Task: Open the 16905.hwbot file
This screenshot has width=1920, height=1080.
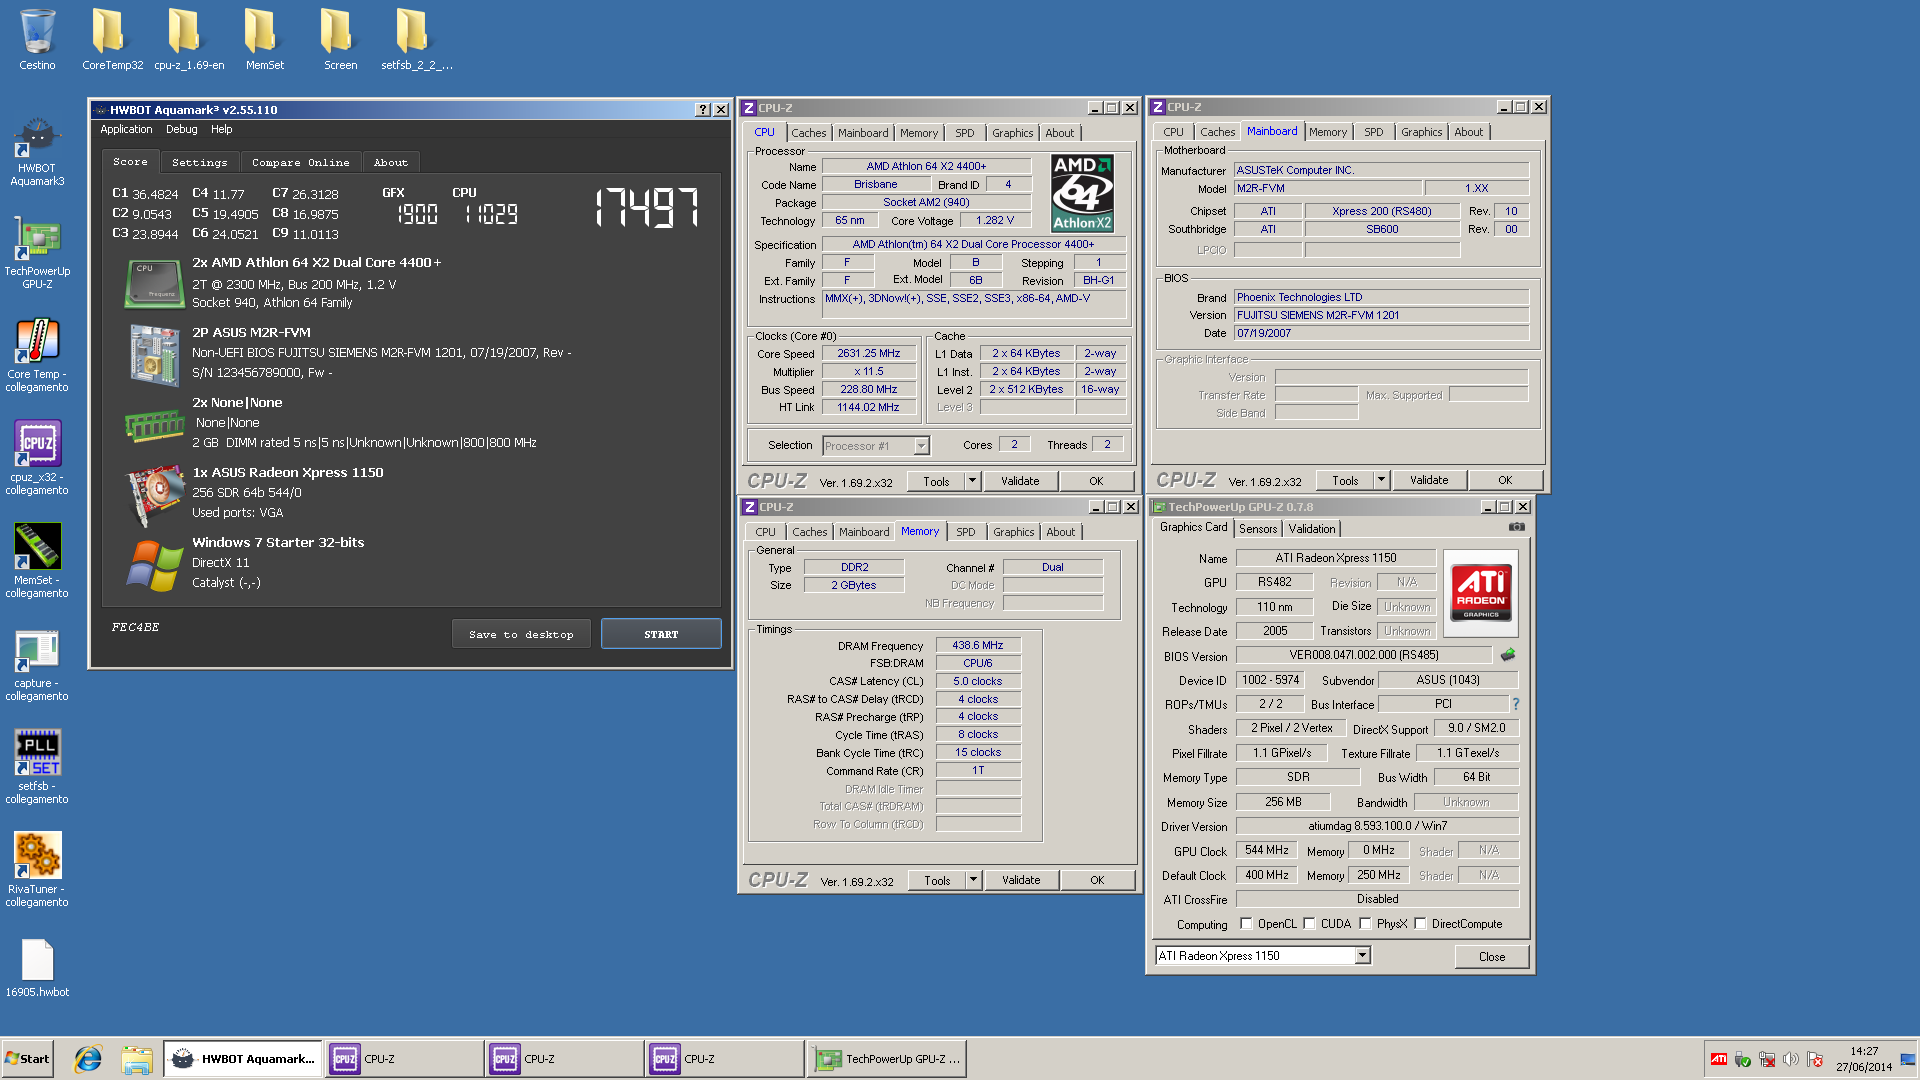Action: pos(37,968)
